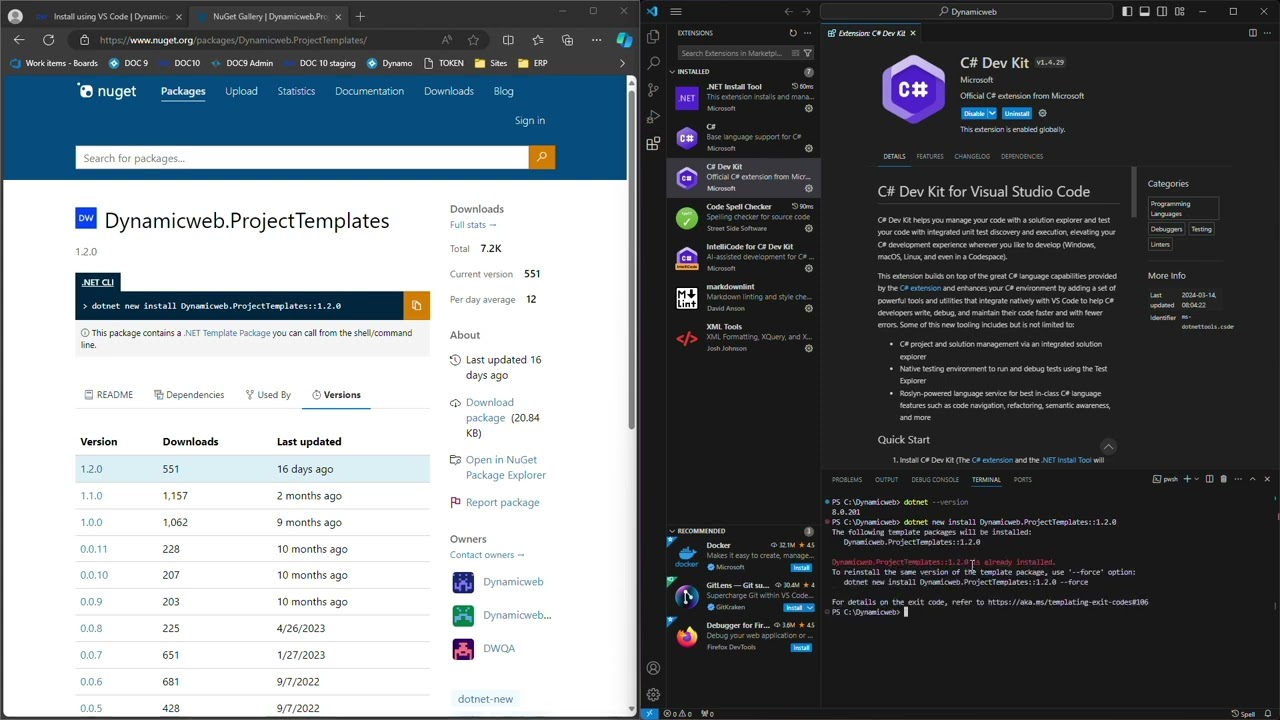Image resolution: width=1280 pixels, height=720 pixels.
Task: Open the Search view in VS Code activity bar
Action: (x=653, y=63)
